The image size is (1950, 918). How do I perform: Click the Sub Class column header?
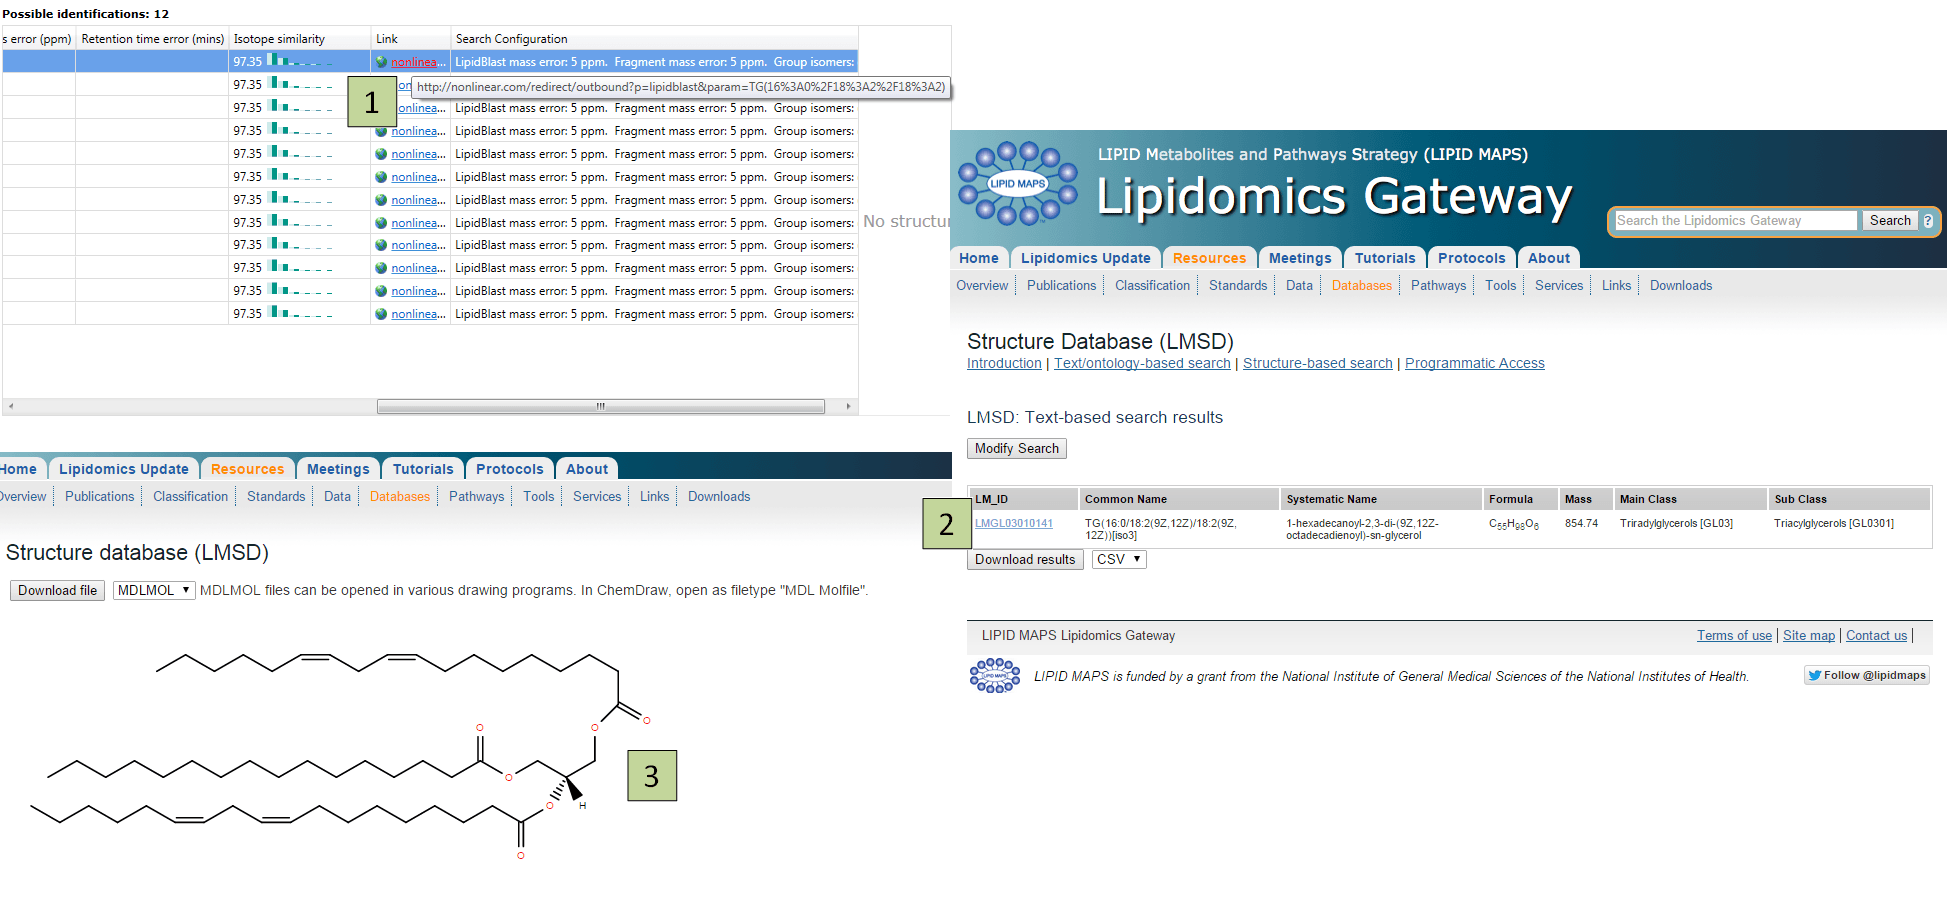tap(1850, 500)
